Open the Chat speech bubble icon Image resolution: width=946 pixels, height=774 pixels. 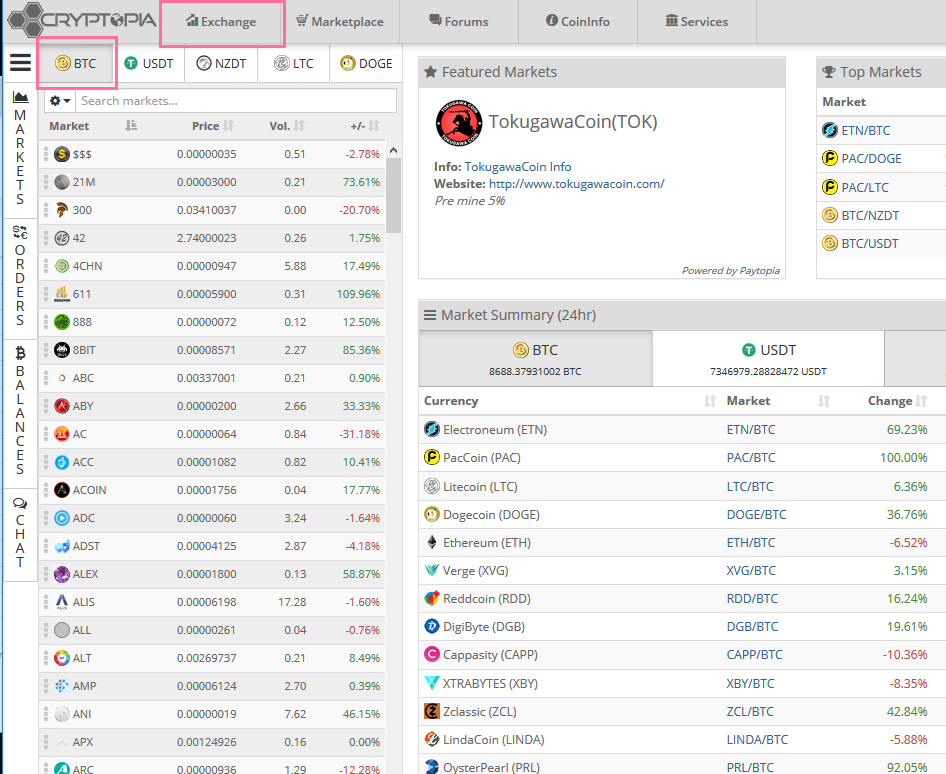tap(20, 504)
